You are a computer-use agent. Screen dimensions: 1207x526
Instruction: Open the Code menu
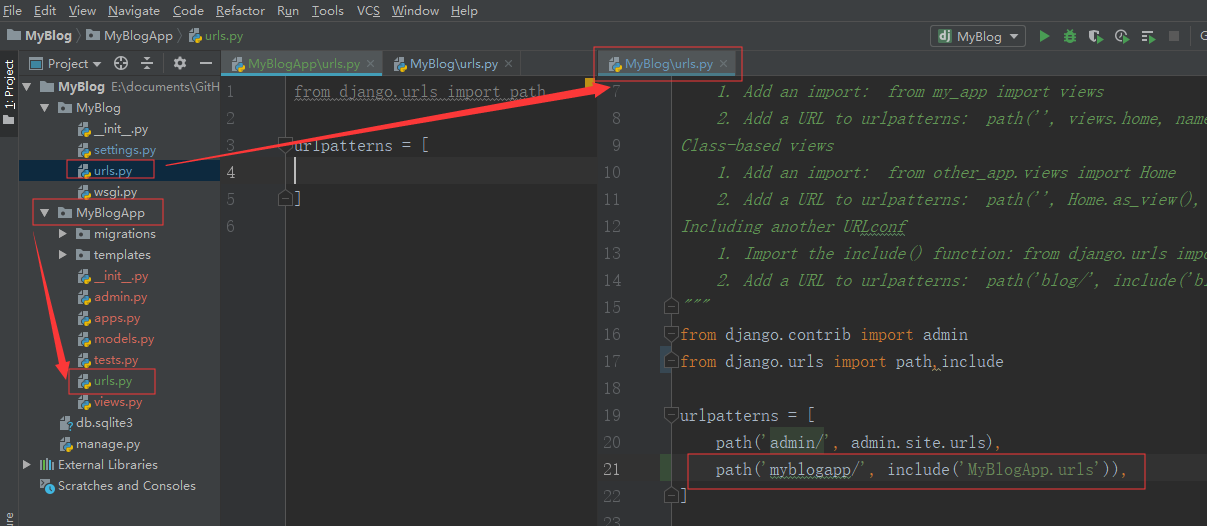(x=188, y=11)
